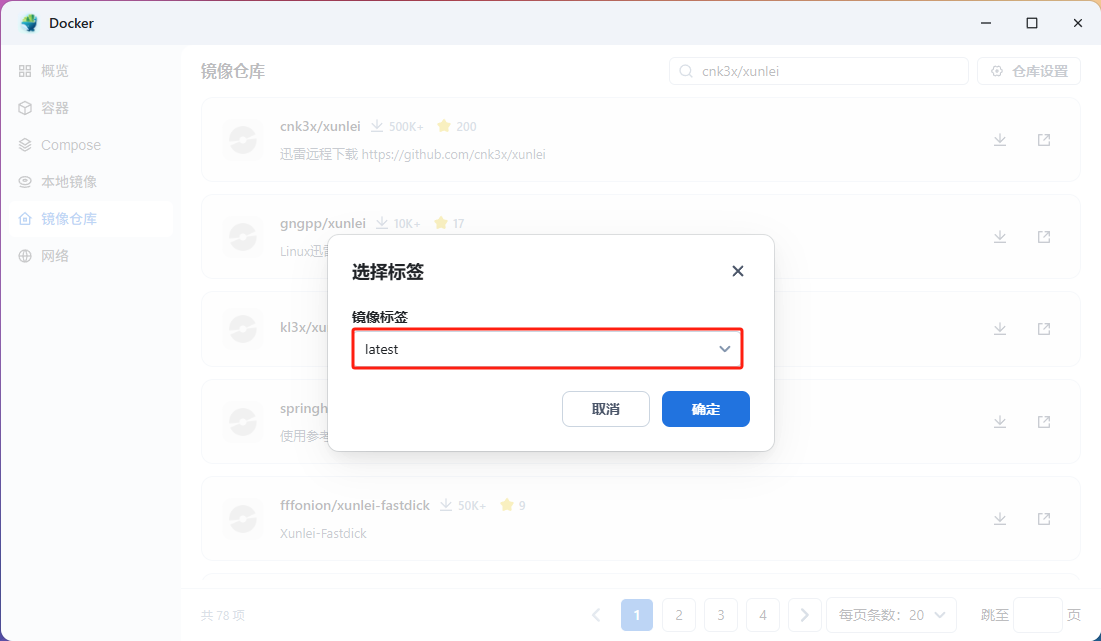Open 每页条数 20 page size dropdown
The width and height of the screenshot is (1101, 641).
coord(892,615)
